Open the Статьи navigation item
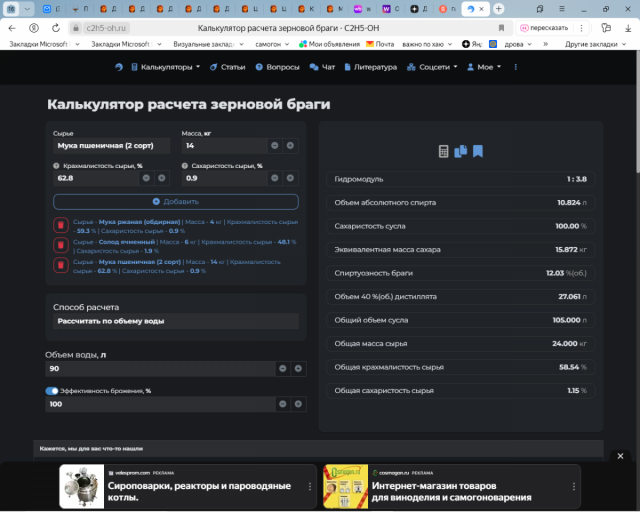Viewport: 640px width, 512px height. (x=228, y=67)
